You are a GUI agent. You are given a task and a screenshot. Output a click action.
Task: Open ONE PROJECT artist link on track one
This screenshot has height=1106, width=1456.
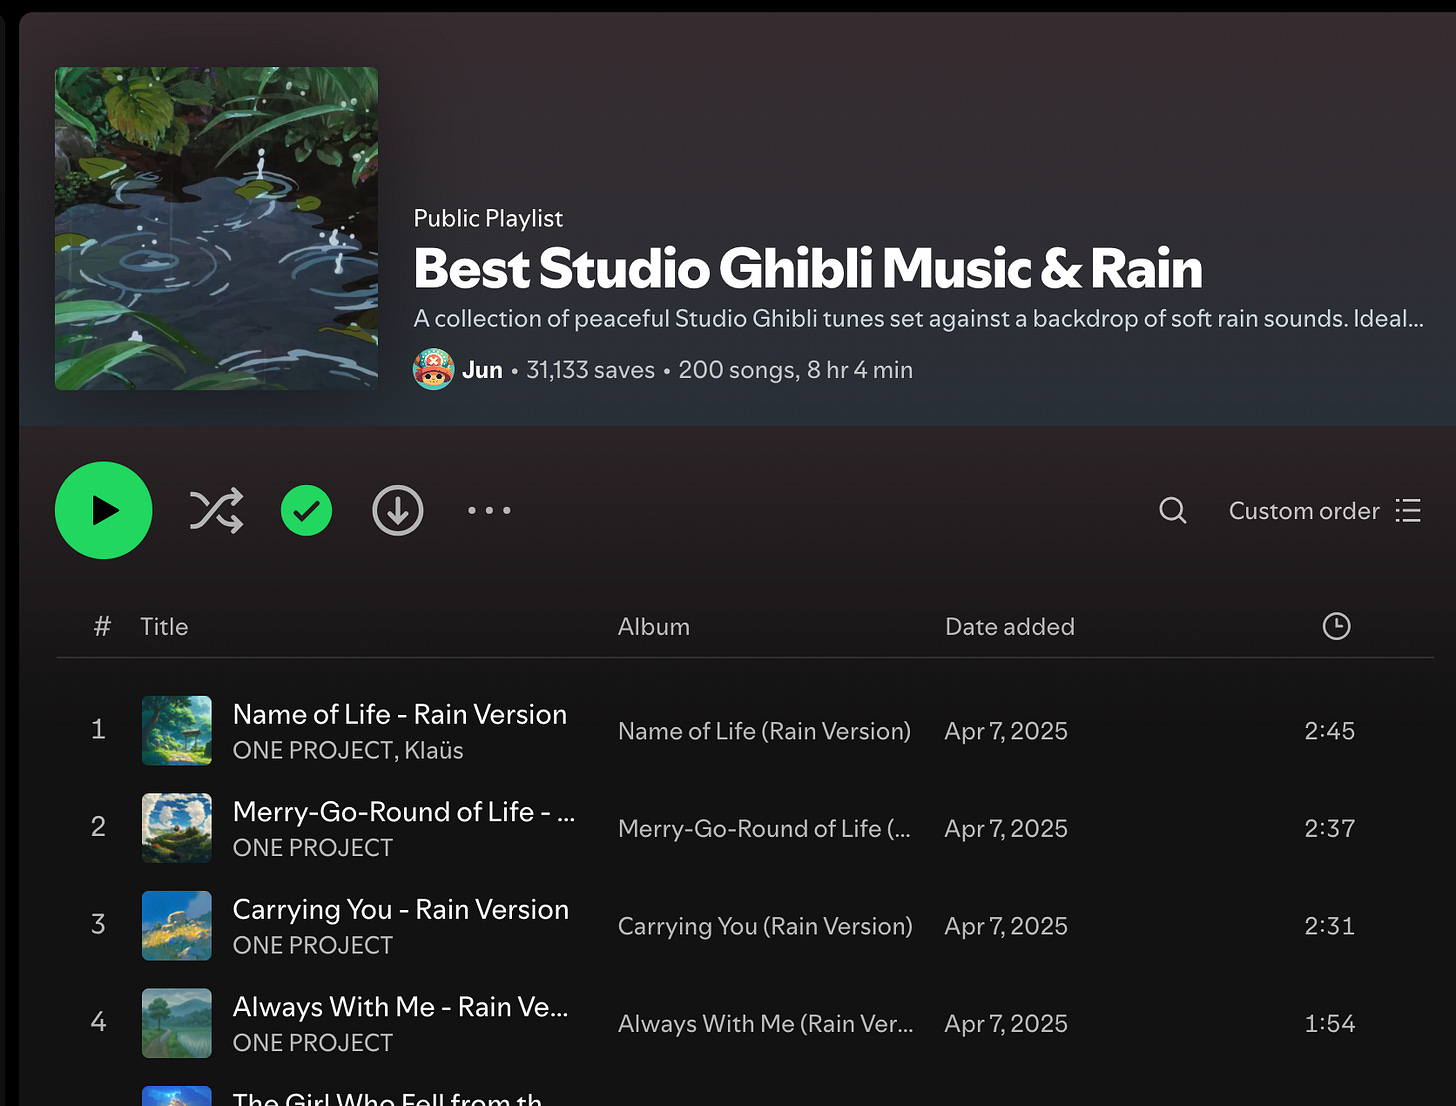pos(313,750)
